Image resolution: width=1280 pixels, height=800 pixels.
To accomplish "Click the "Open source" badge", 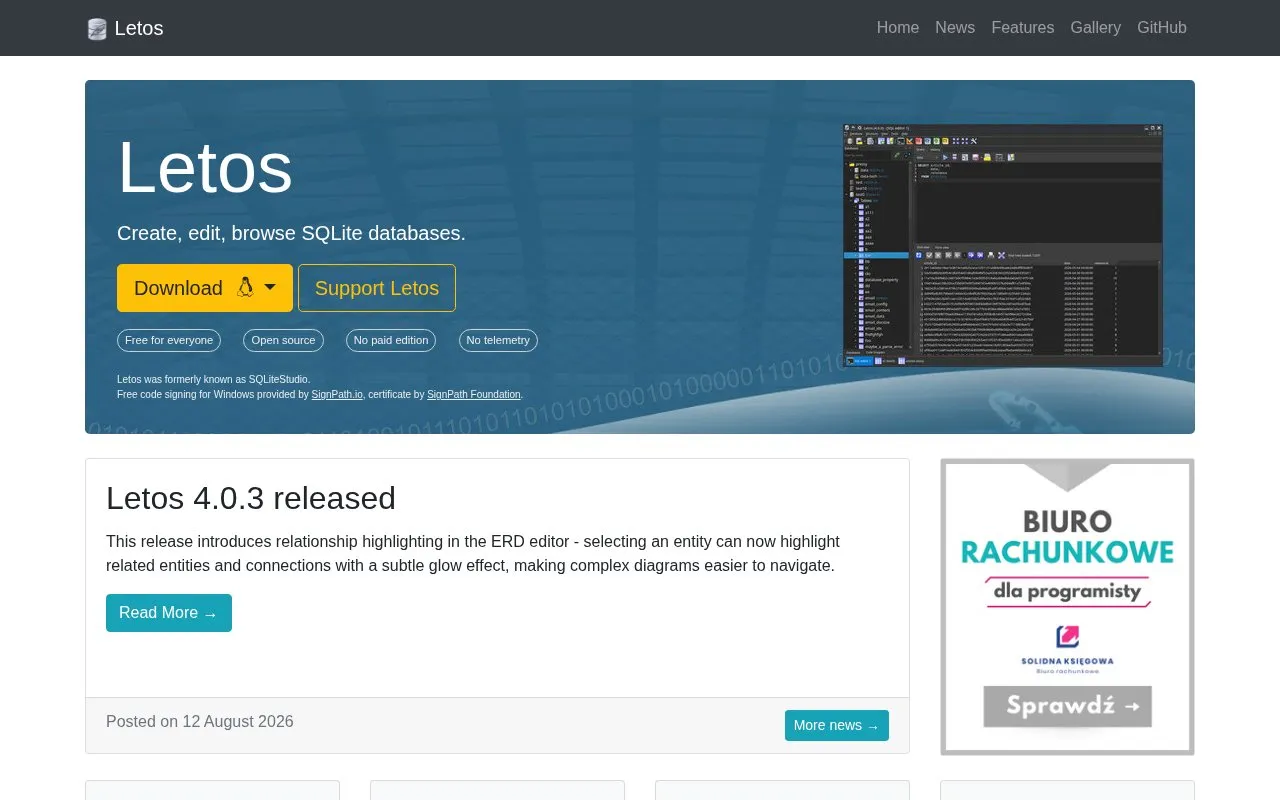I will [x=283, y=340].
